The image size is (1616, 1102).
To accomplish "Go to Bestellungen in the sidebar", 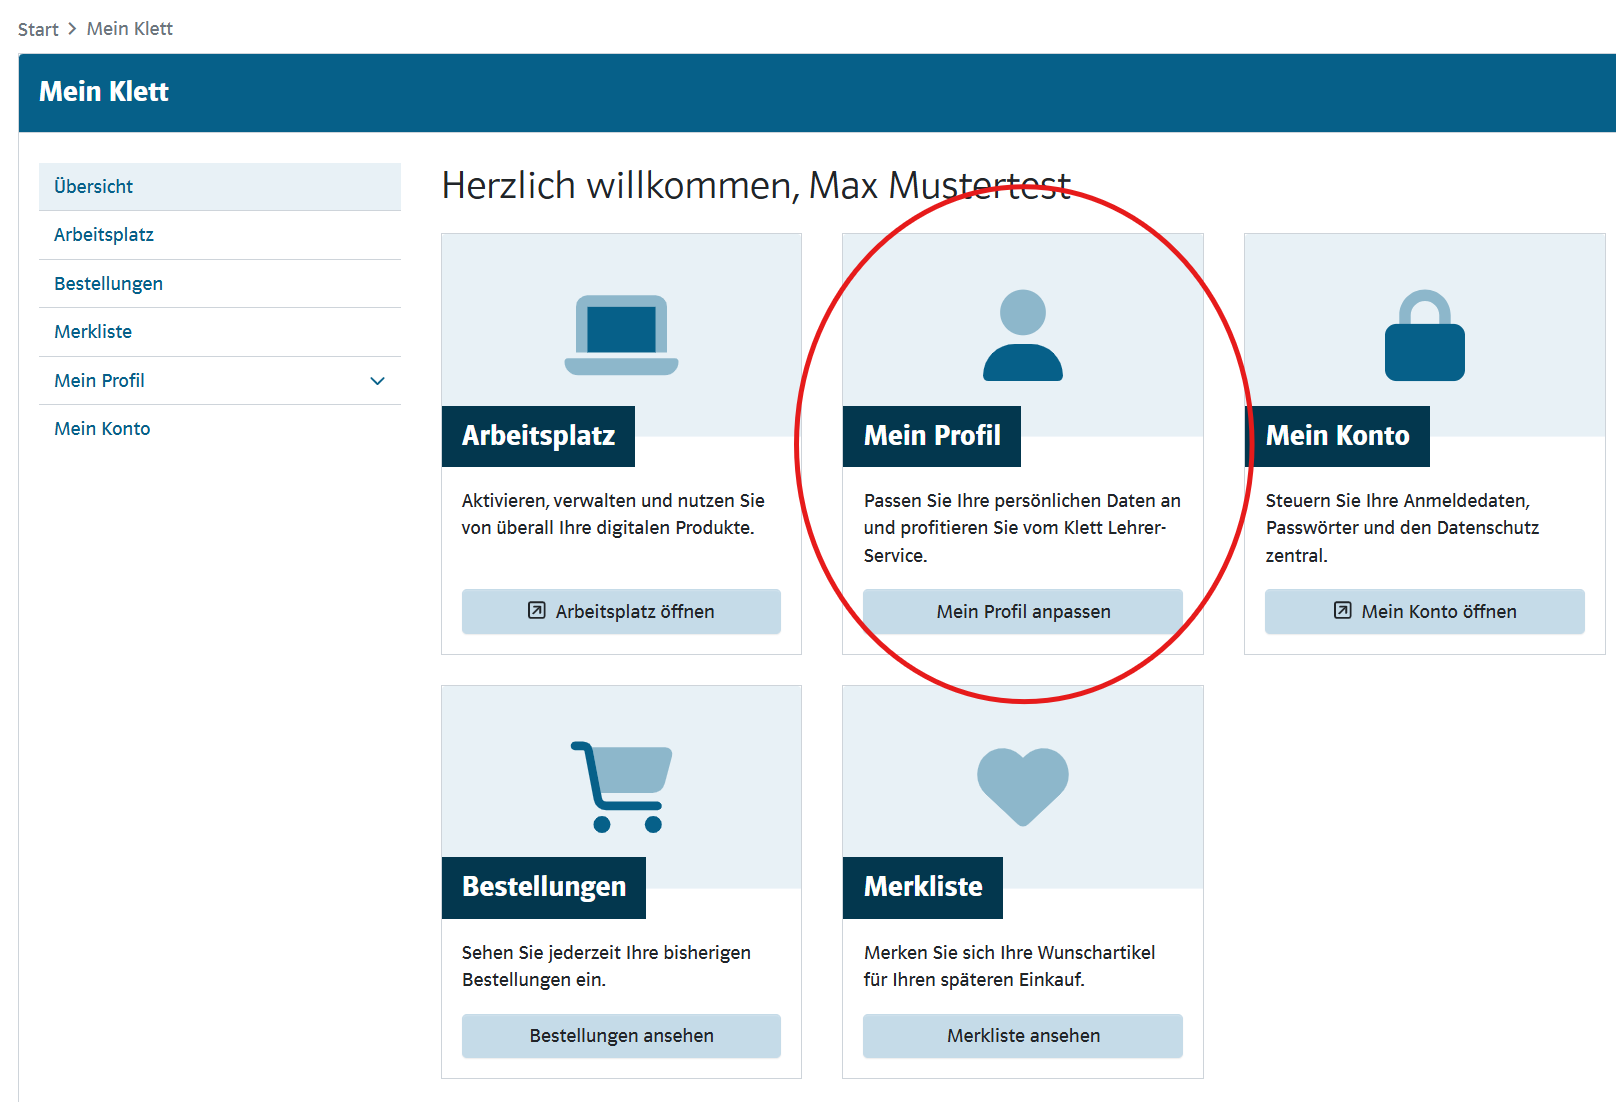I will 108,284.
